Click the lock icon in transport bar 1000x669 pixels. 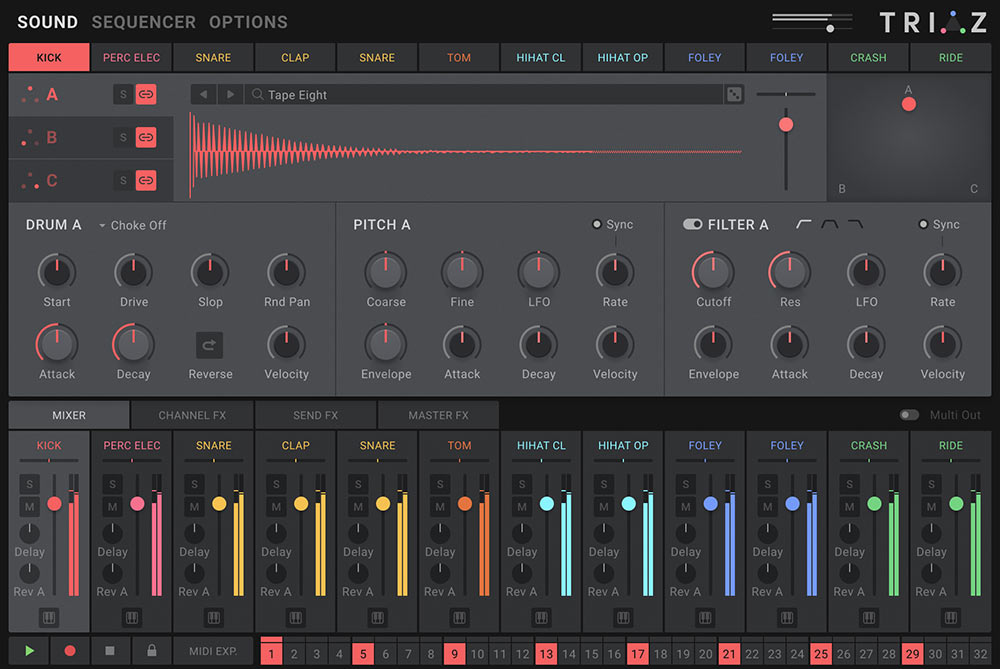tap(151, 651)
